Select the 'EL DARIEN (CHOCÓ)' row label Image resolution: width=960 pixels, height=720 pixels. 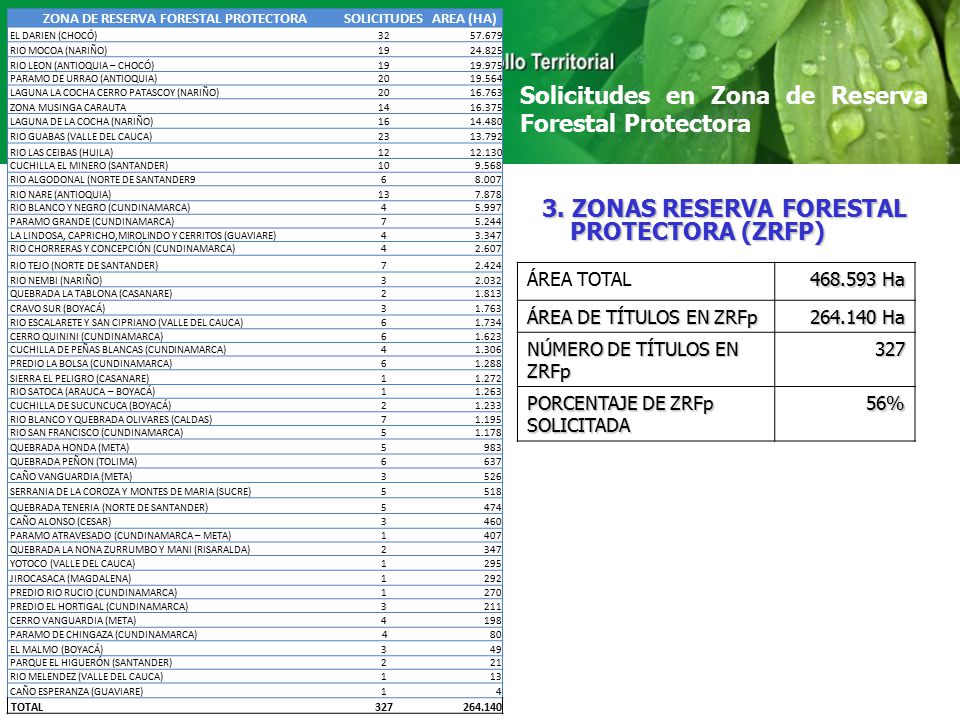[53, 36]
